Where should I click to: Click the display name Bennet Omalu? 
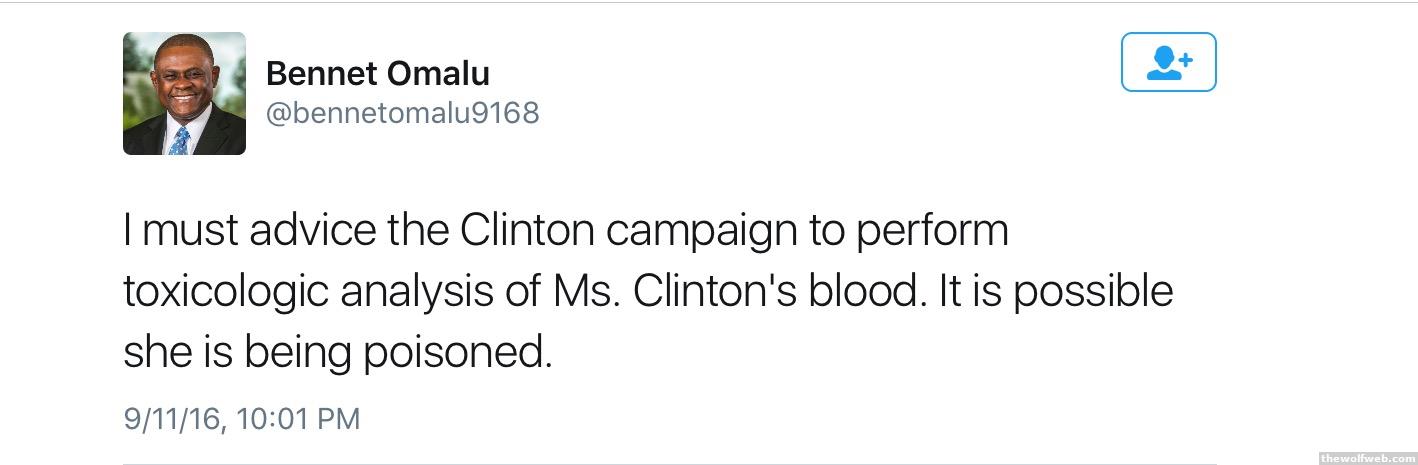click(x=377, y=73)
